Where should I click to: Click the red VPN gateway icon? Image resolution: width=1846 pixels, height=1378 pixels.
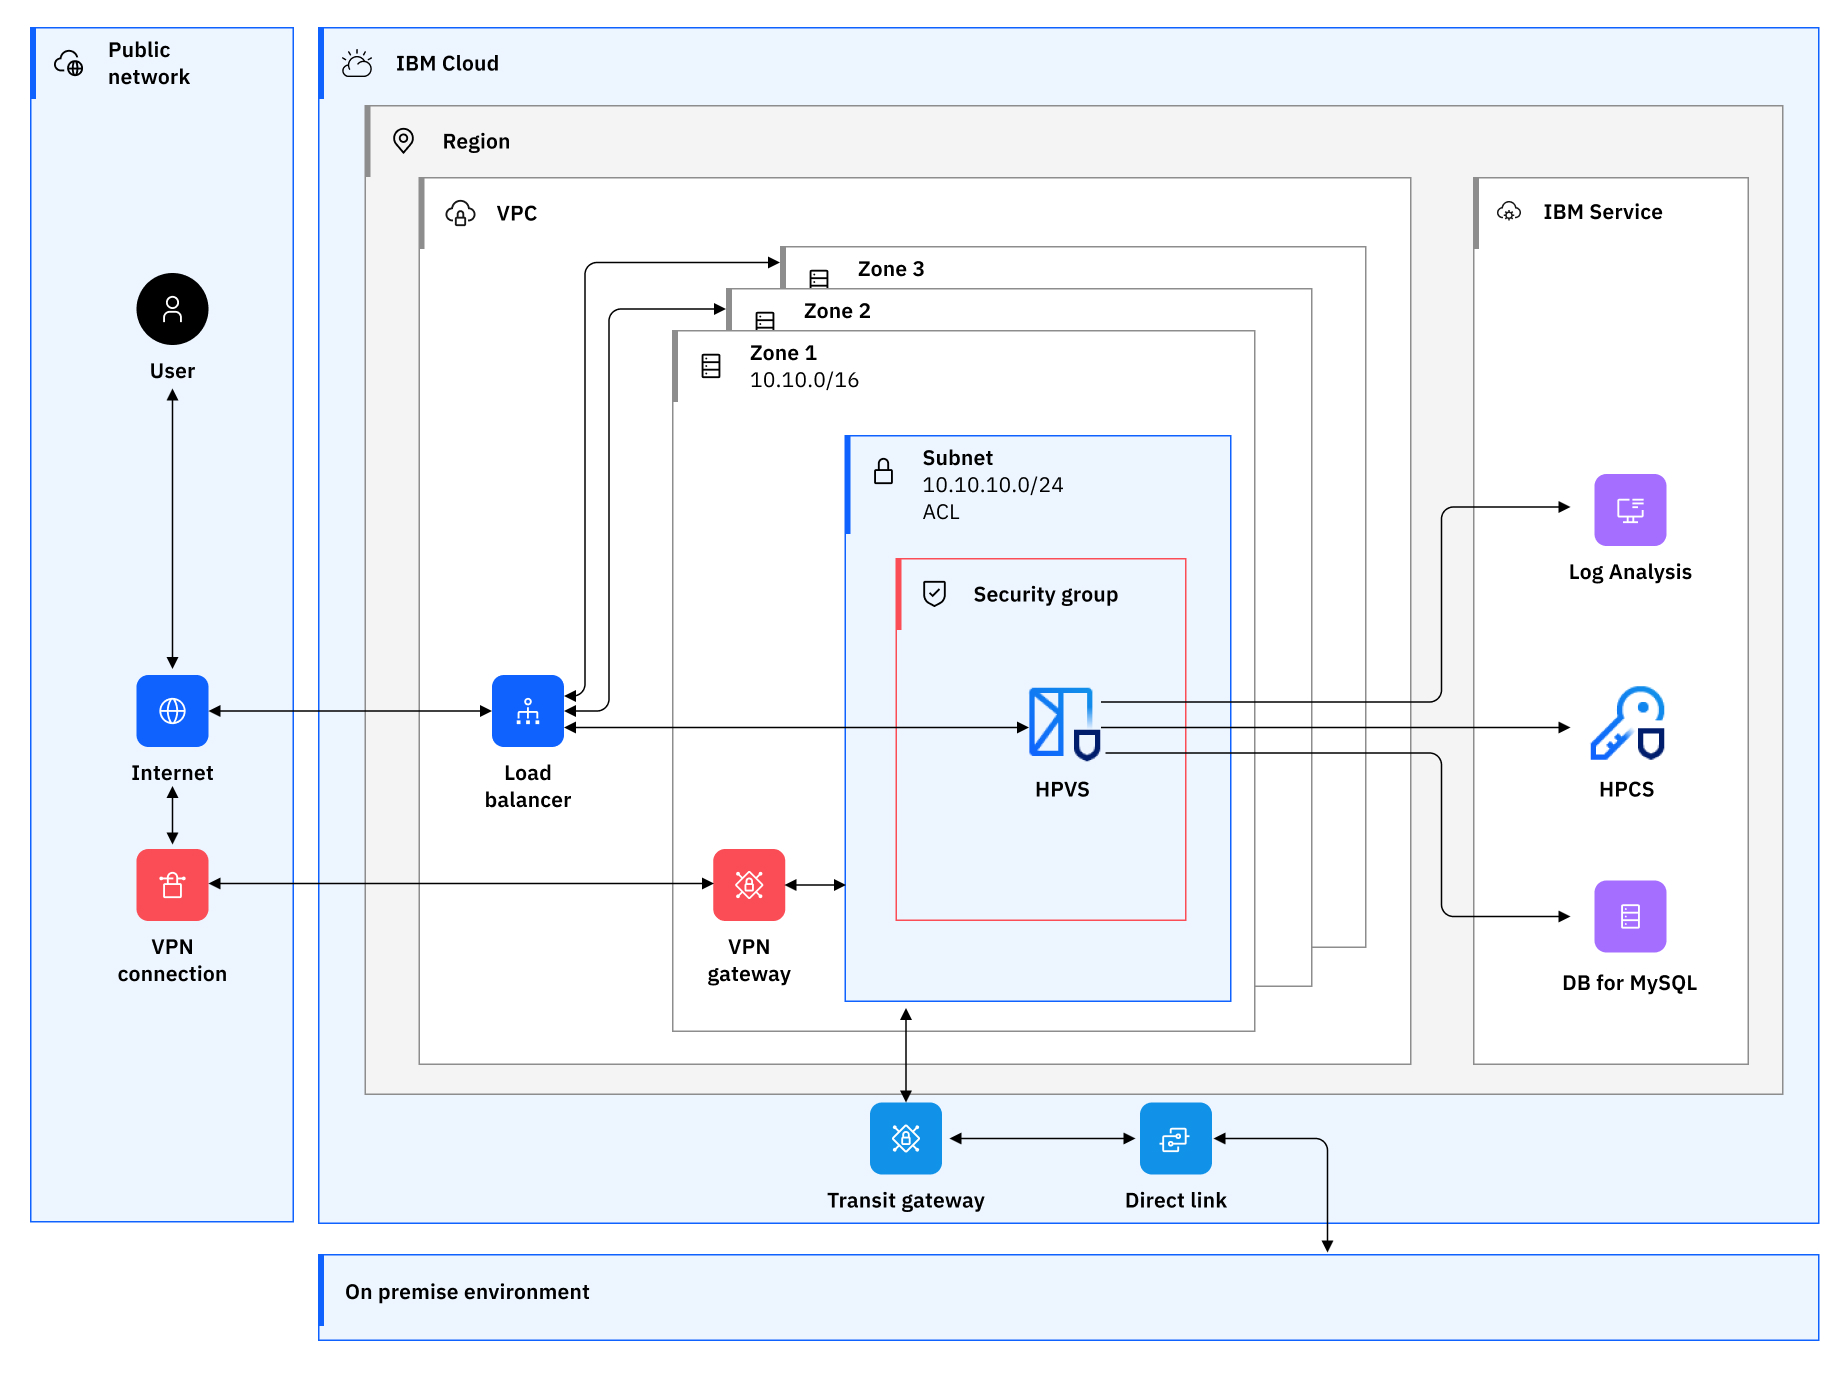(x=749, y=885)
